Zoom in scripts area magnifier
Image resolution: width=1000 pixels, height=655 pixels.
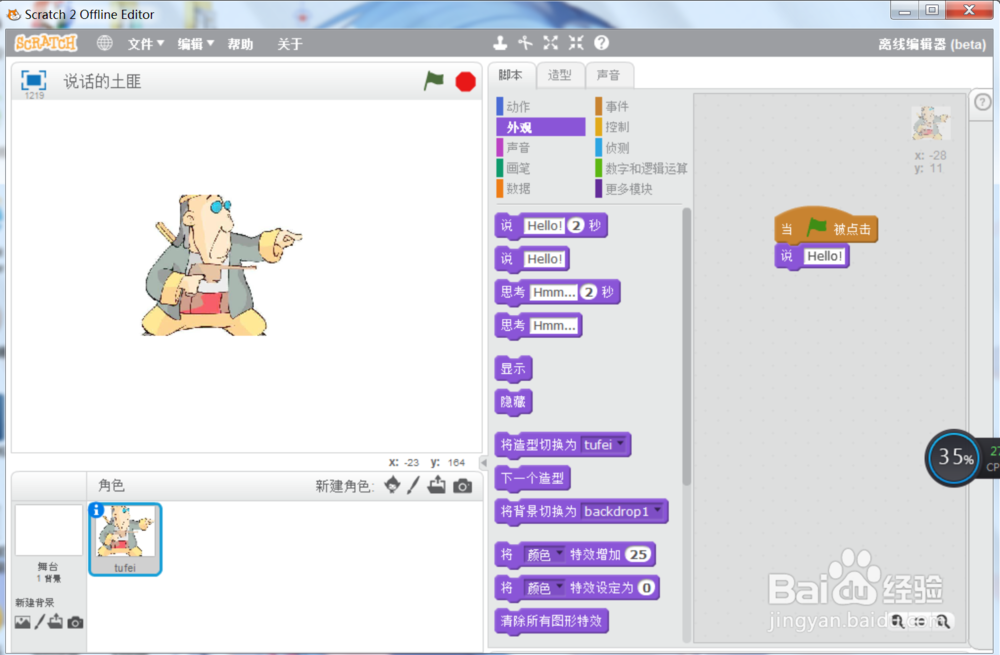(943, 621)
